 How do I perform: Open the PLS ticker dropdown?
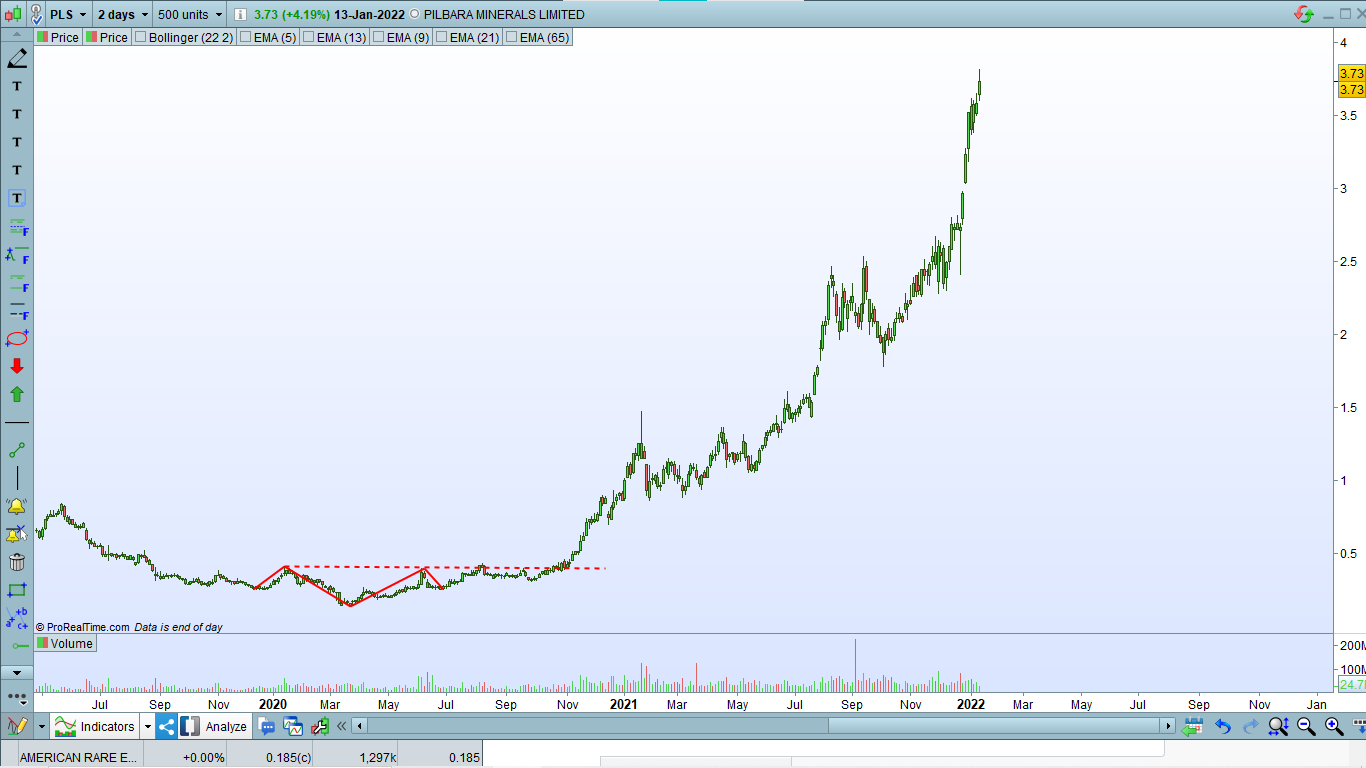pyautogui.click(x=69, y=15)
